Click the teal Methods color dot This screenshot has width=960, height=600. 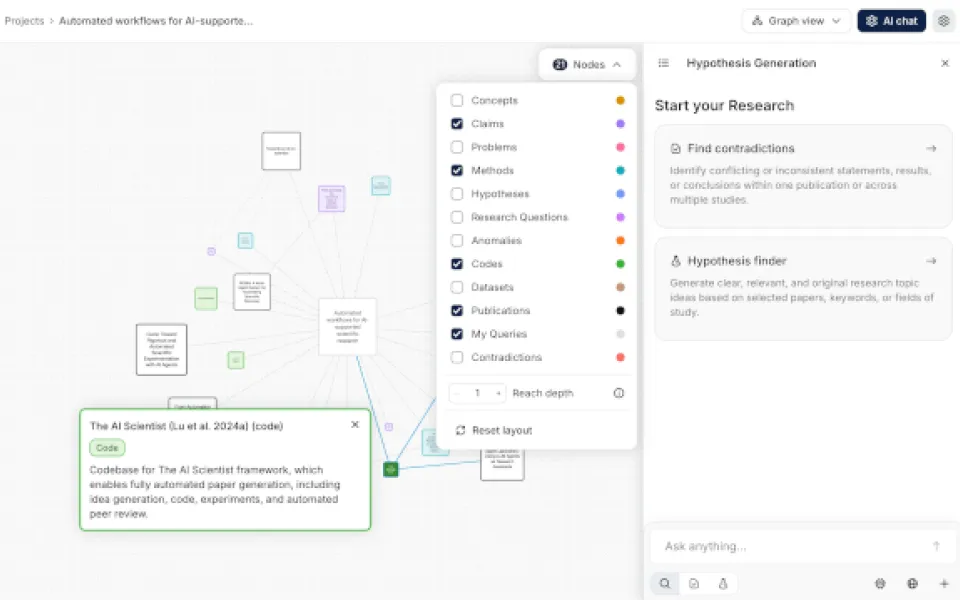tap(620, 170)
